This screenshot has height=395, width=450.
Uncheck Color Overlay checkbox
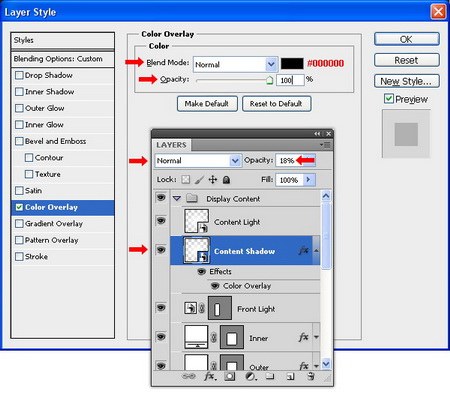19,207
